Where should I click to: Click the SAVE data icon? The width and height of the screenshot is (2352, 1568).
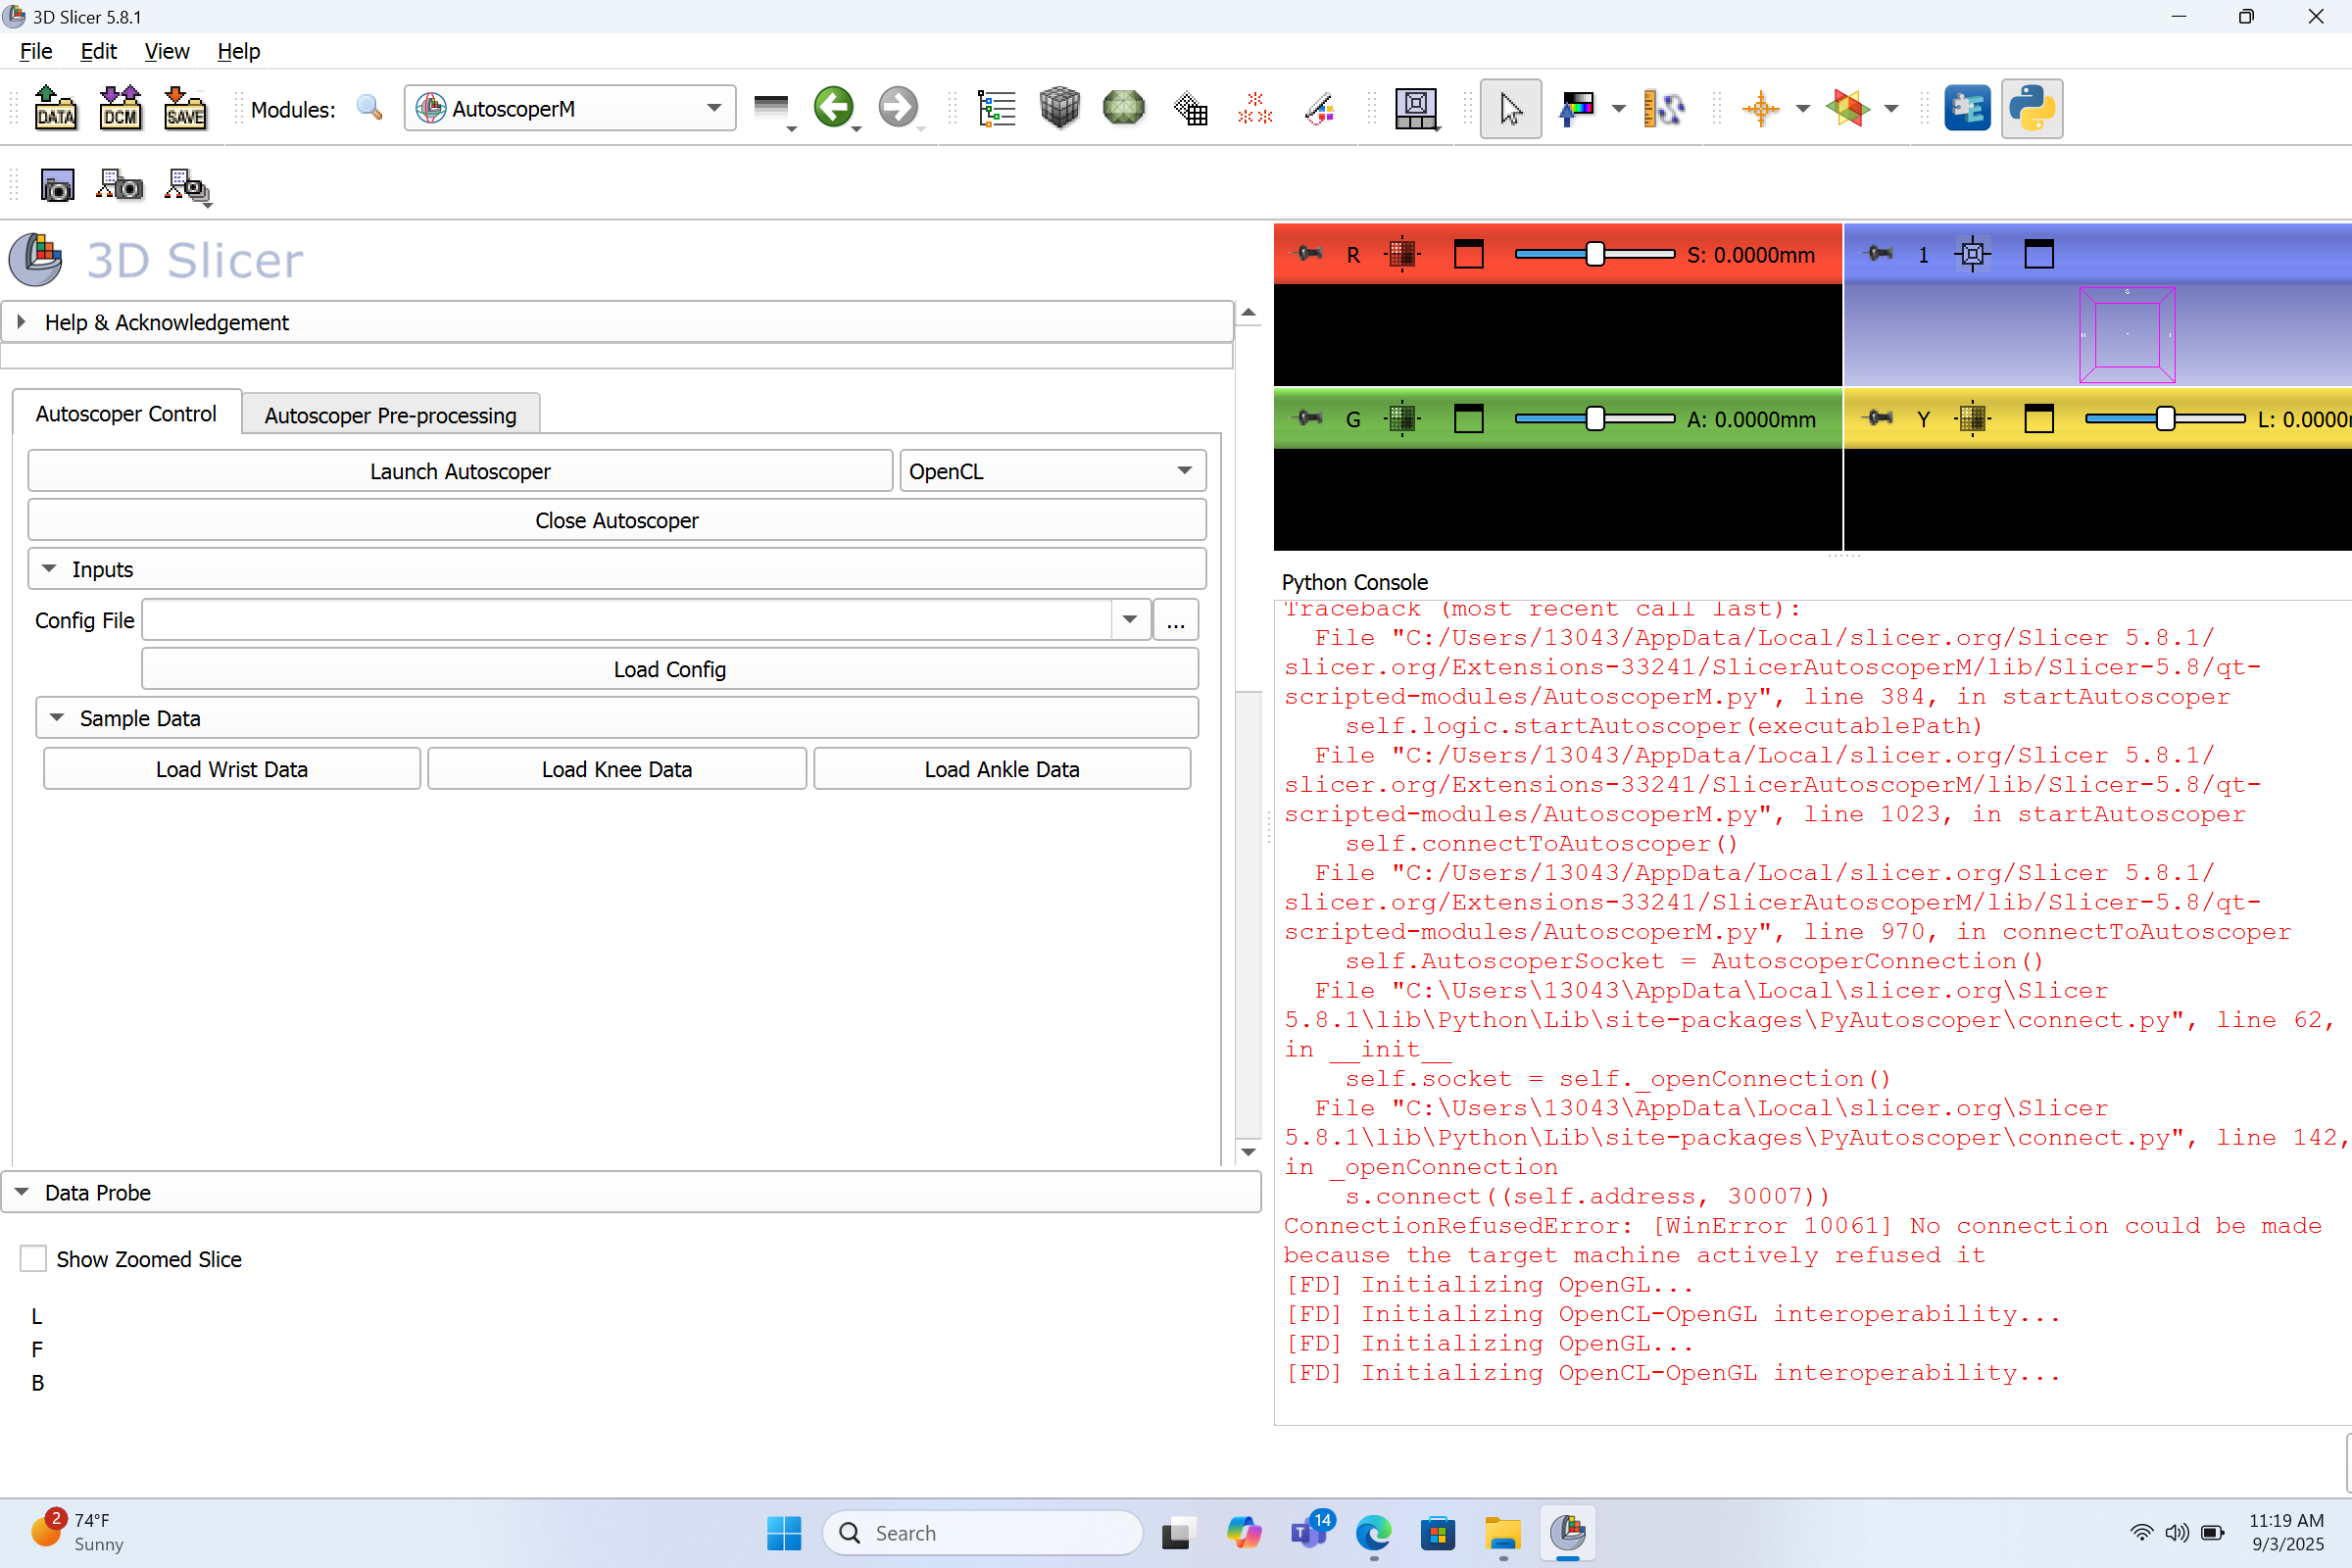(x=185, y=108)
